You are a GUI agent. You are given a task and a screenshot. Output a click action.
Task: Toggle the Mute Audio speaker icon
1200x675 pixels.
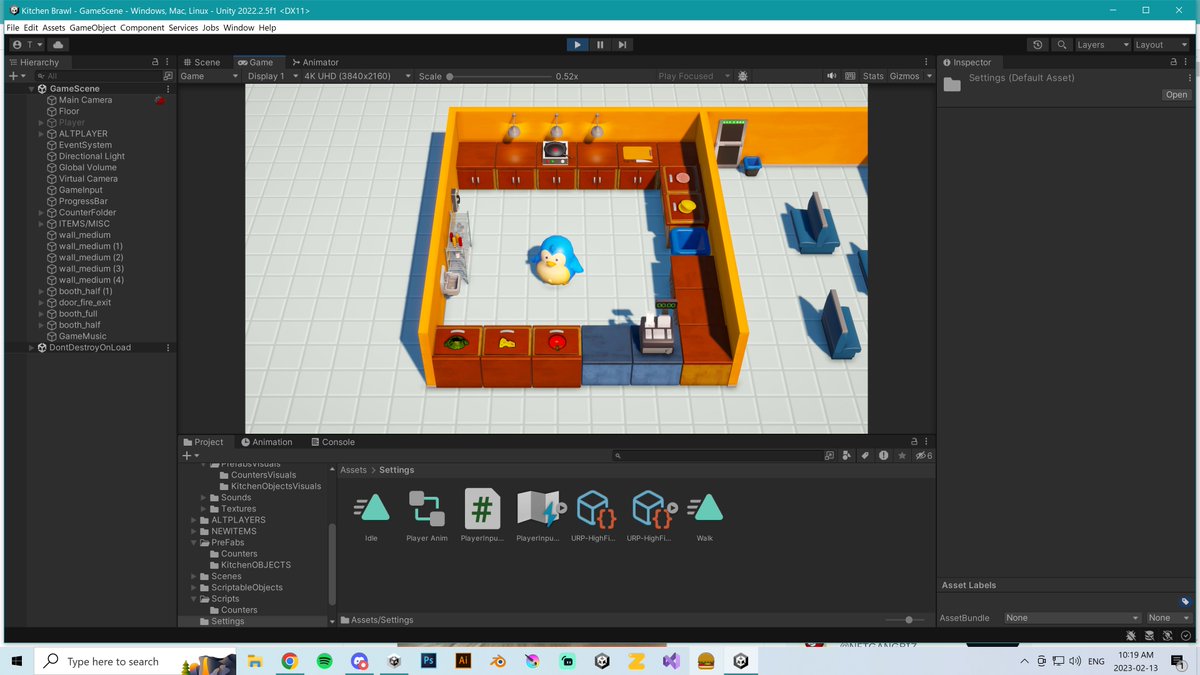(831, 76)
